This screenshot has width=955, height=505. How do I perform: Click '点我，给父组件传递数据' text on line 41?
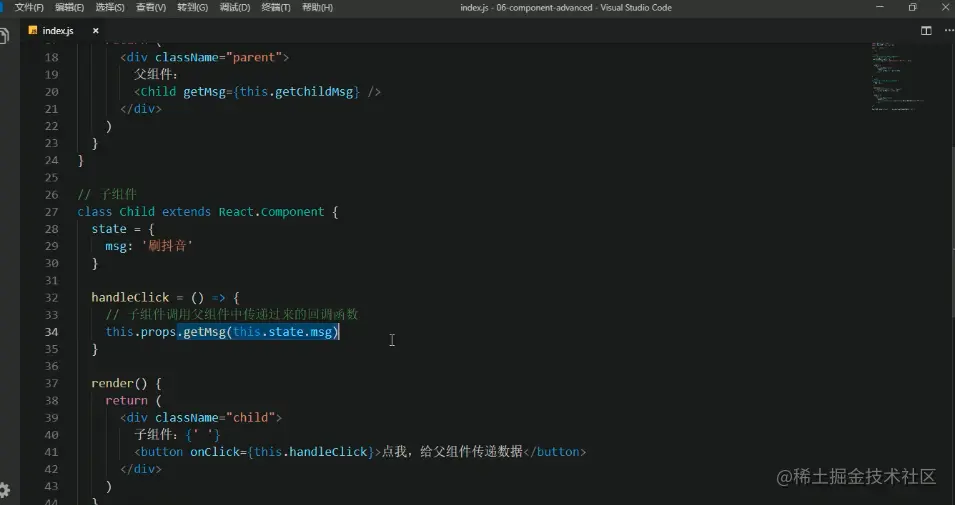[x=452, y=451]
